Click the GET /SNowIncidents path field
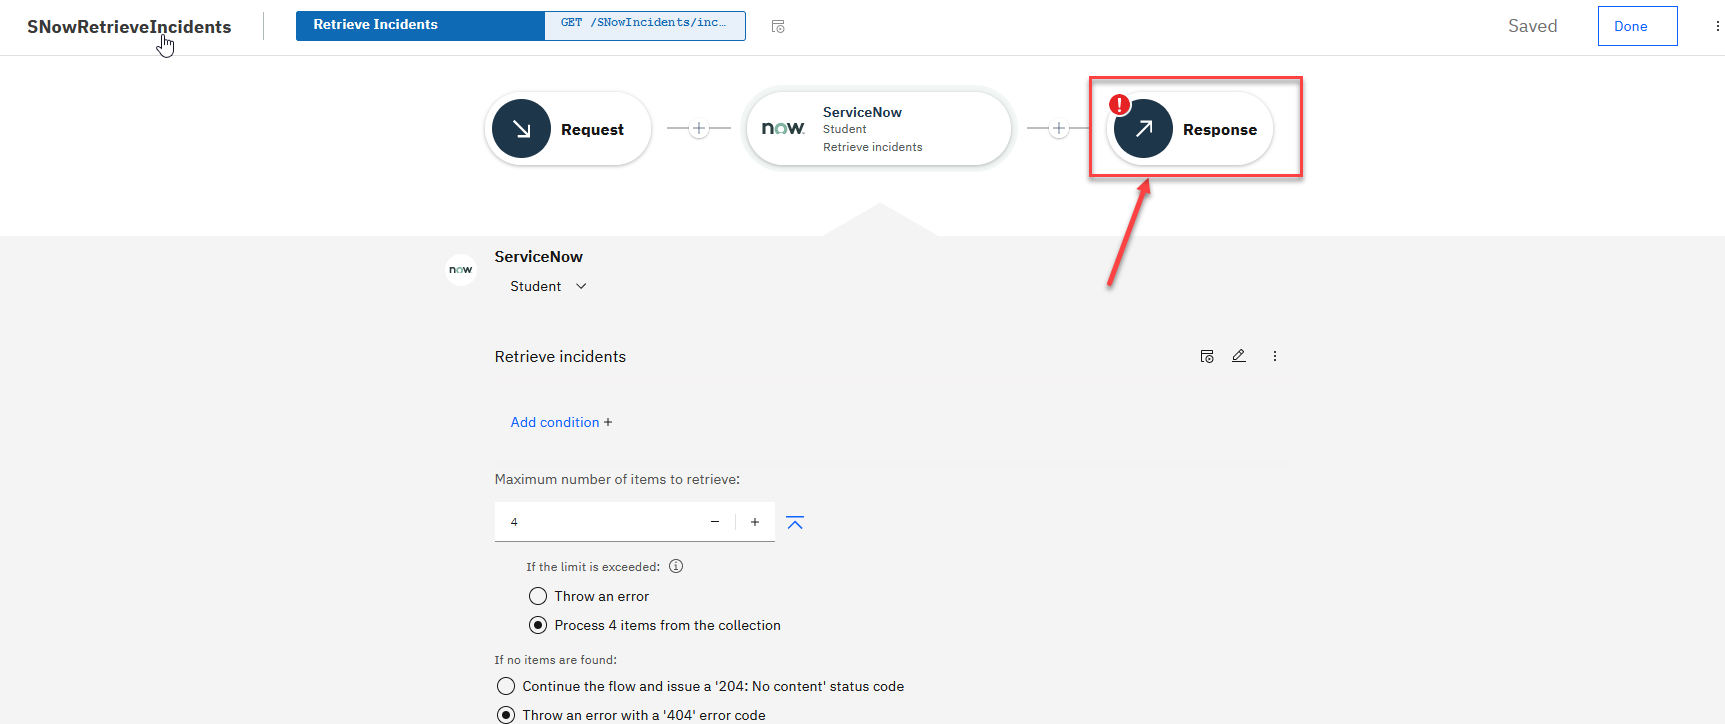 [x=645, y=25]
